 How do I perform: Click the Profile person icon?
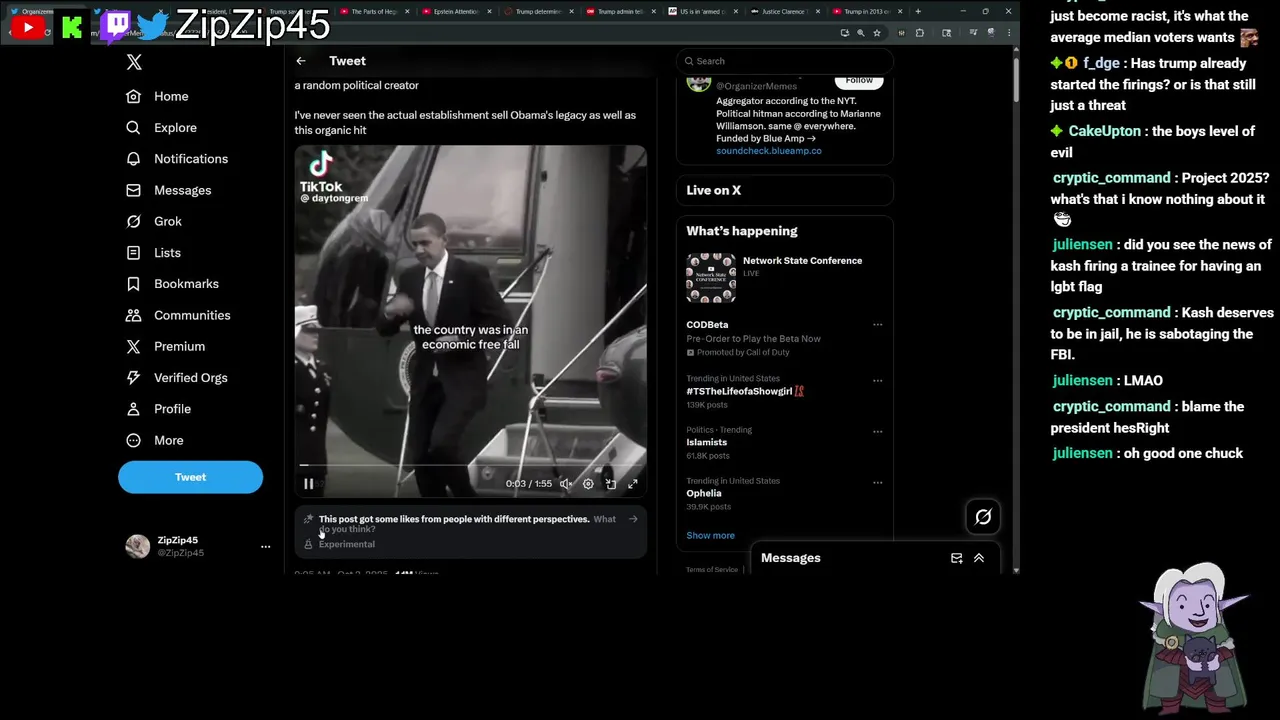coord(133,409)
